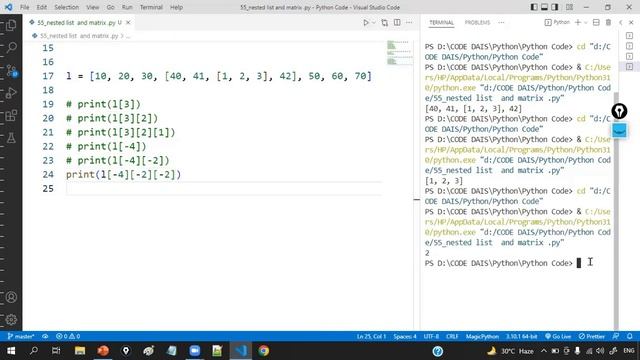Open Chrome from Windows taskbar
The image size is (640, 360).
click(263, 351)
